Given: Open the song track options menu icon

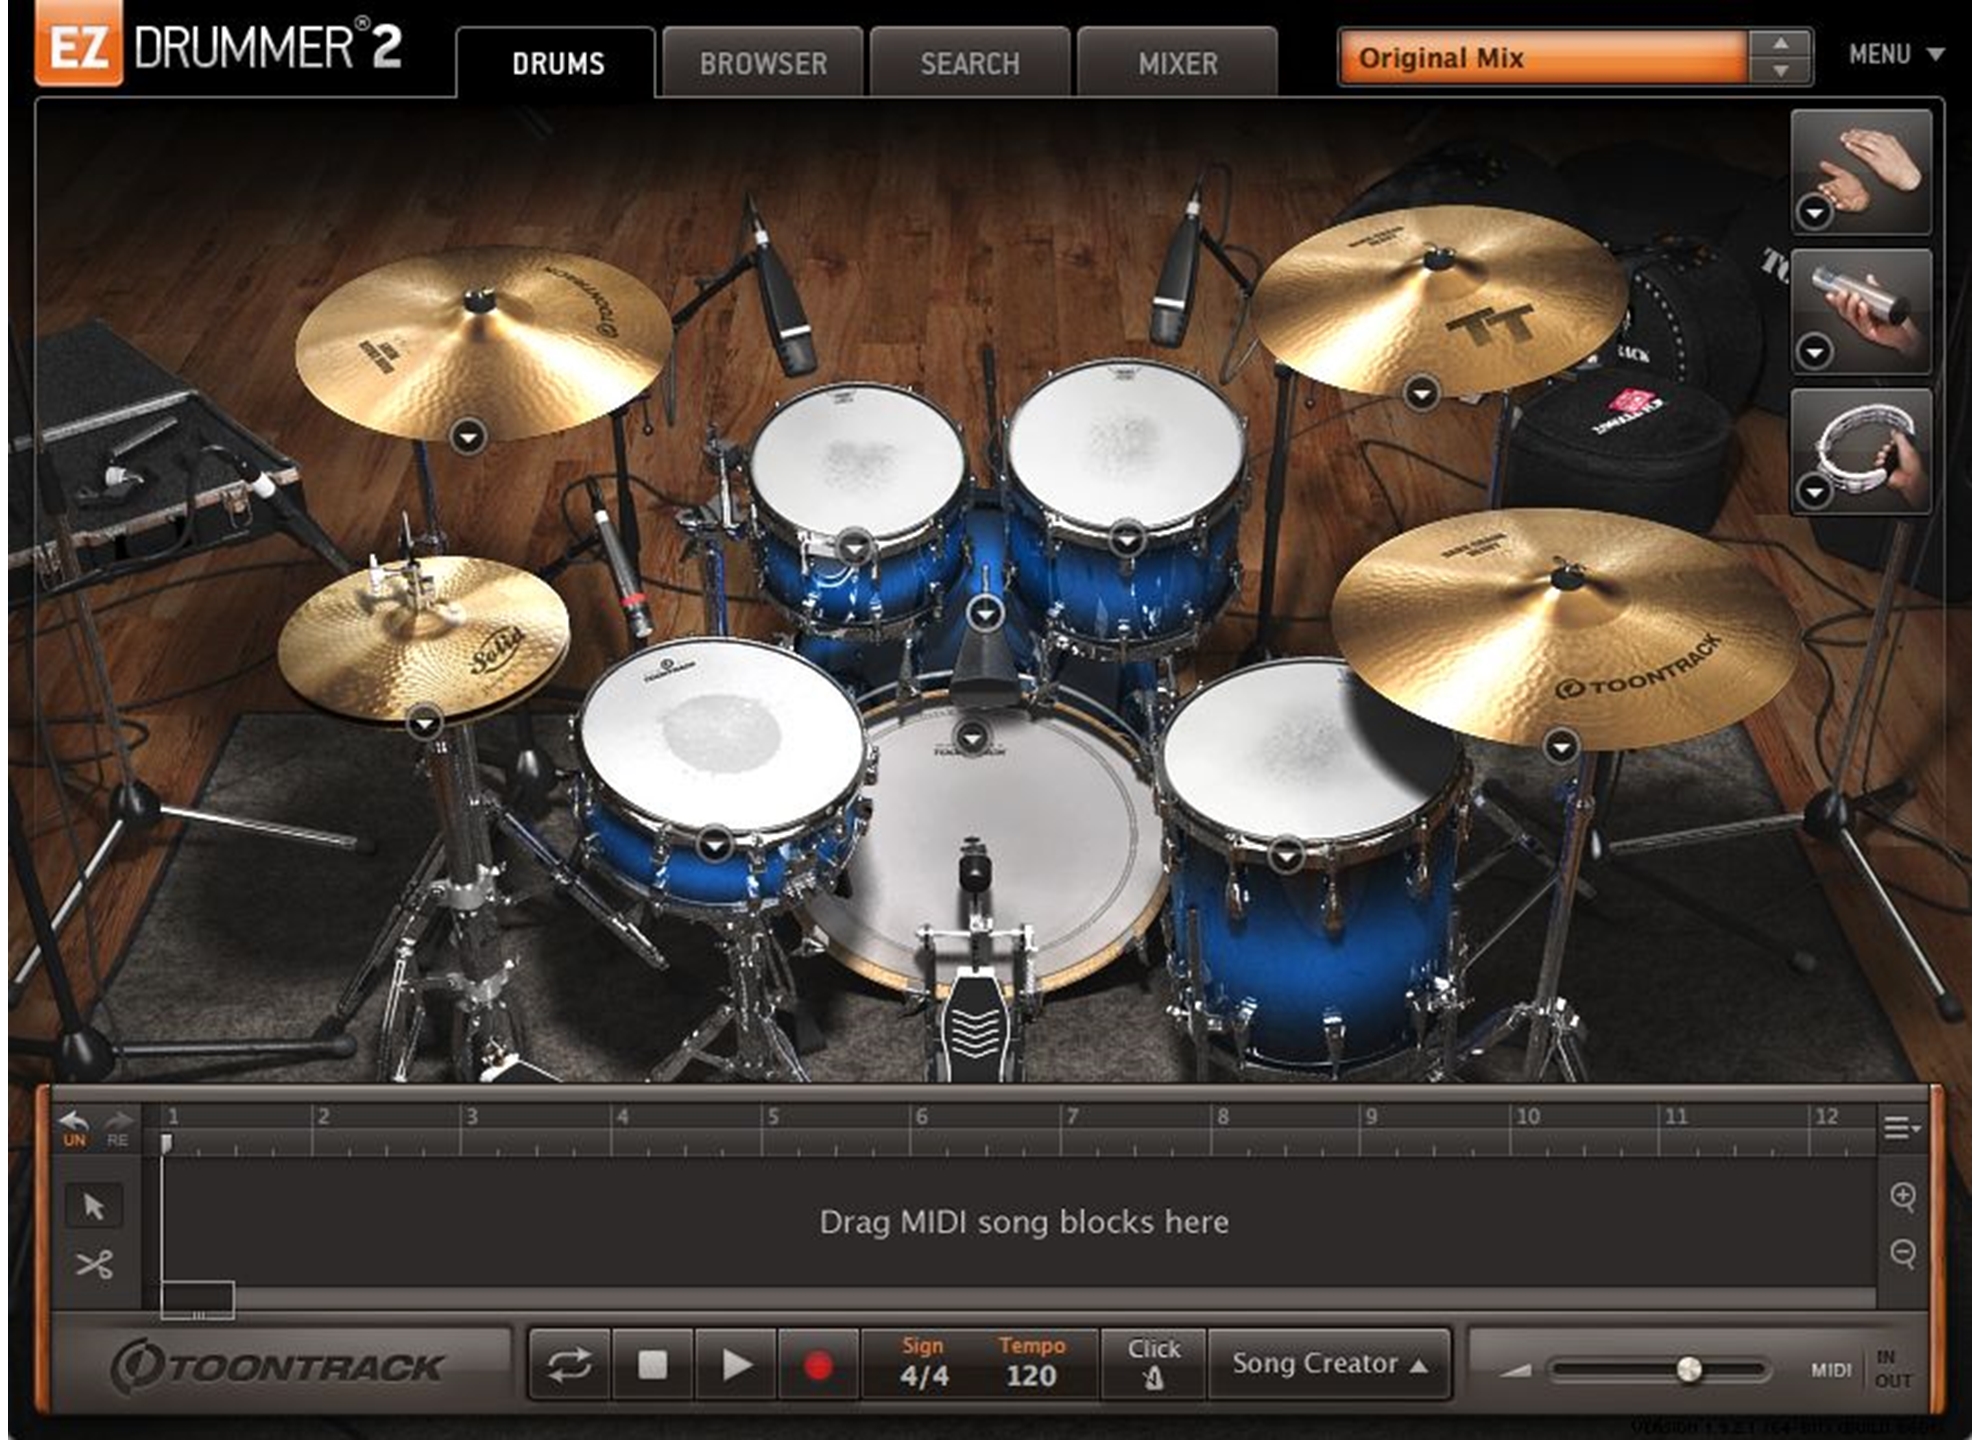Looking at the screenshot, I should 1901,1128.
